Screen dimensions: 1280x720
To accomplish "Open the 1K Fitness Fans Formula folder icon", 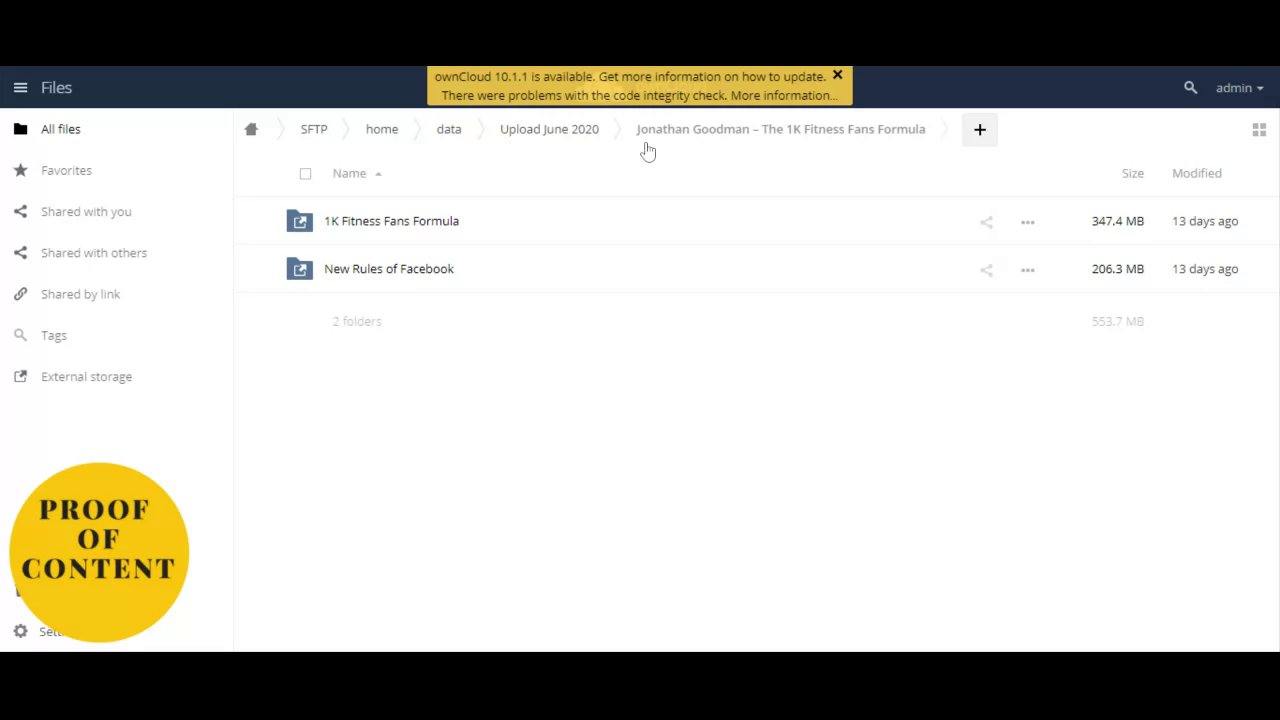I will (300, 221).
